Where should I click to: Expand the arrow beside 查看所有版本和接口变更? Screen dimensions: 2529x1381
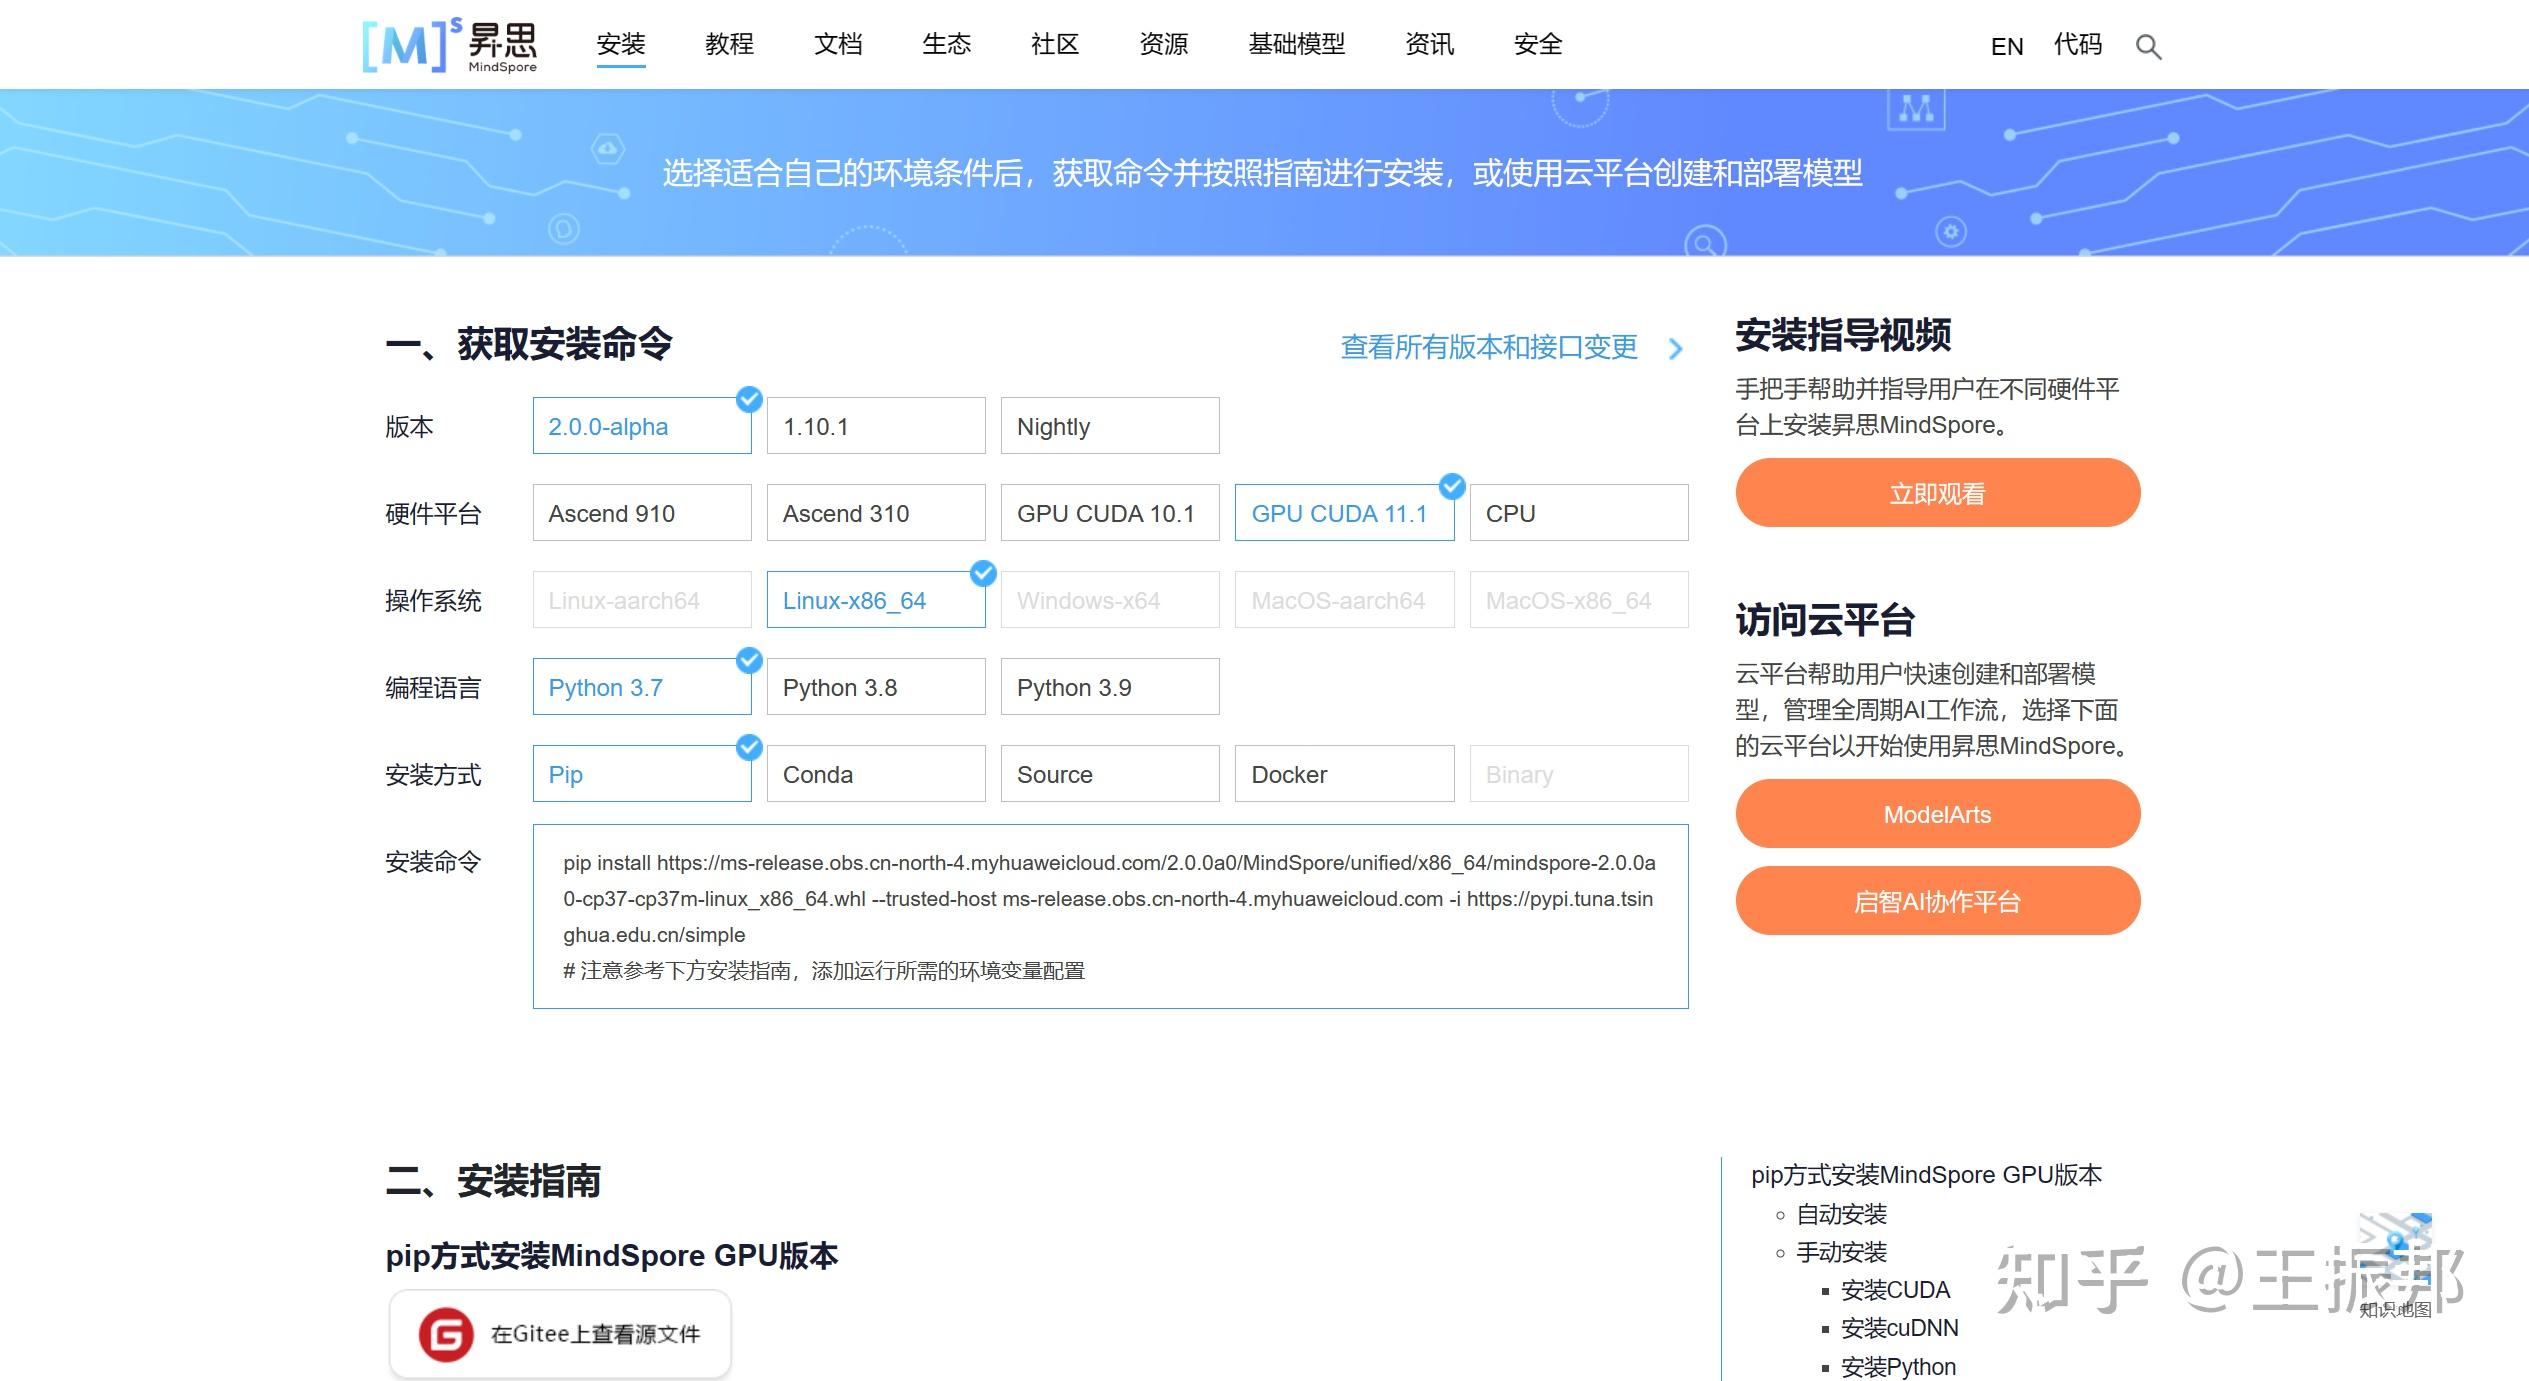pyautogui.click(x=1676, y=349)
